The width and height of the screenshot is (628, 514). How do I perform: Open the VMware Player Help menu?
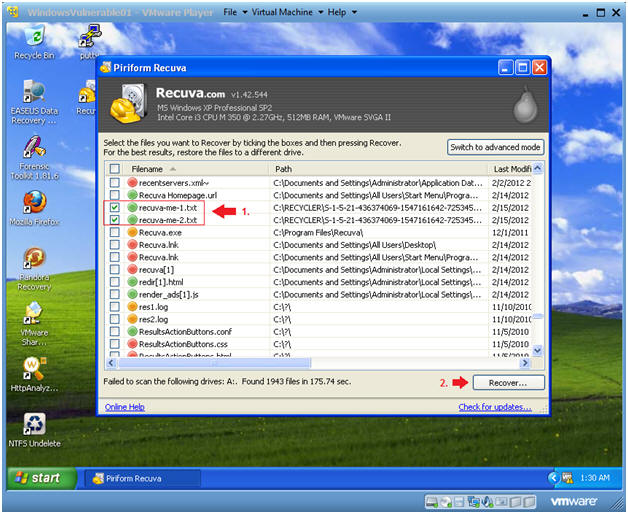coord(337,12)
